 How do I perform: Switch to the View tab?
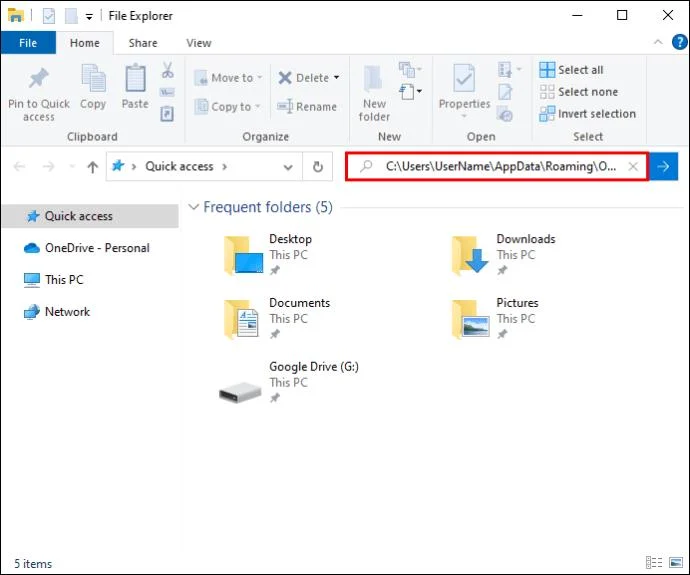tap(198, 43)
